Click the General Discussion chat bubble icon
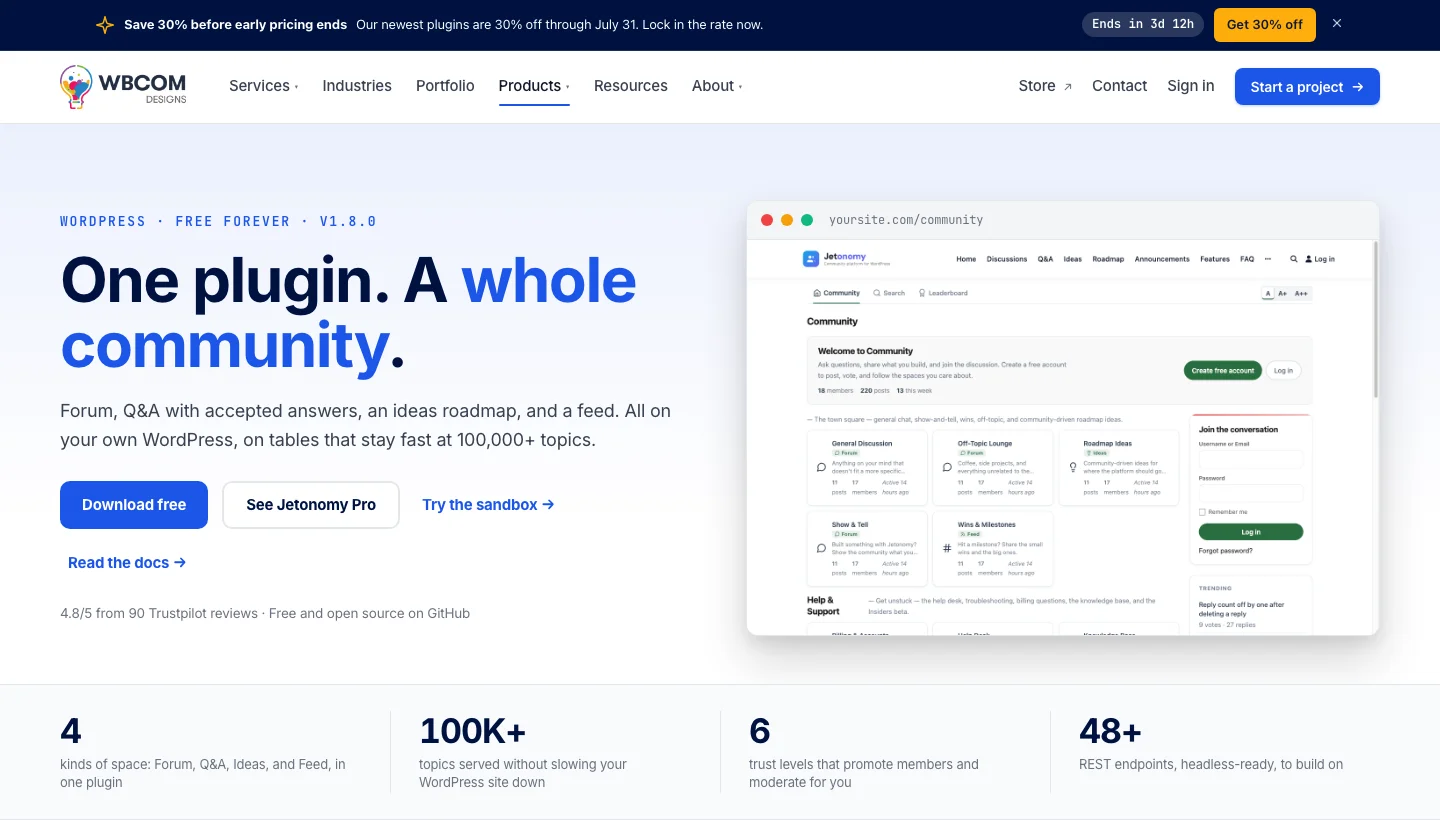The width and height of the screenshot is (1440, 820). tap(821, 467)
